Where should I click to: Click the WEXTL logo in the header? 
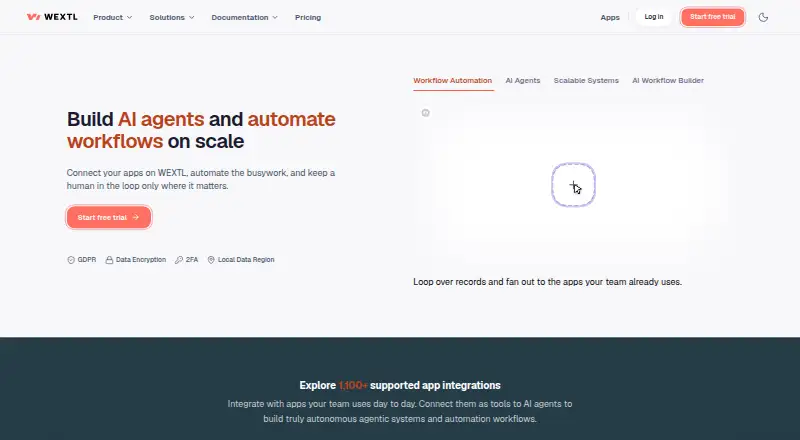tap(52, 17)
